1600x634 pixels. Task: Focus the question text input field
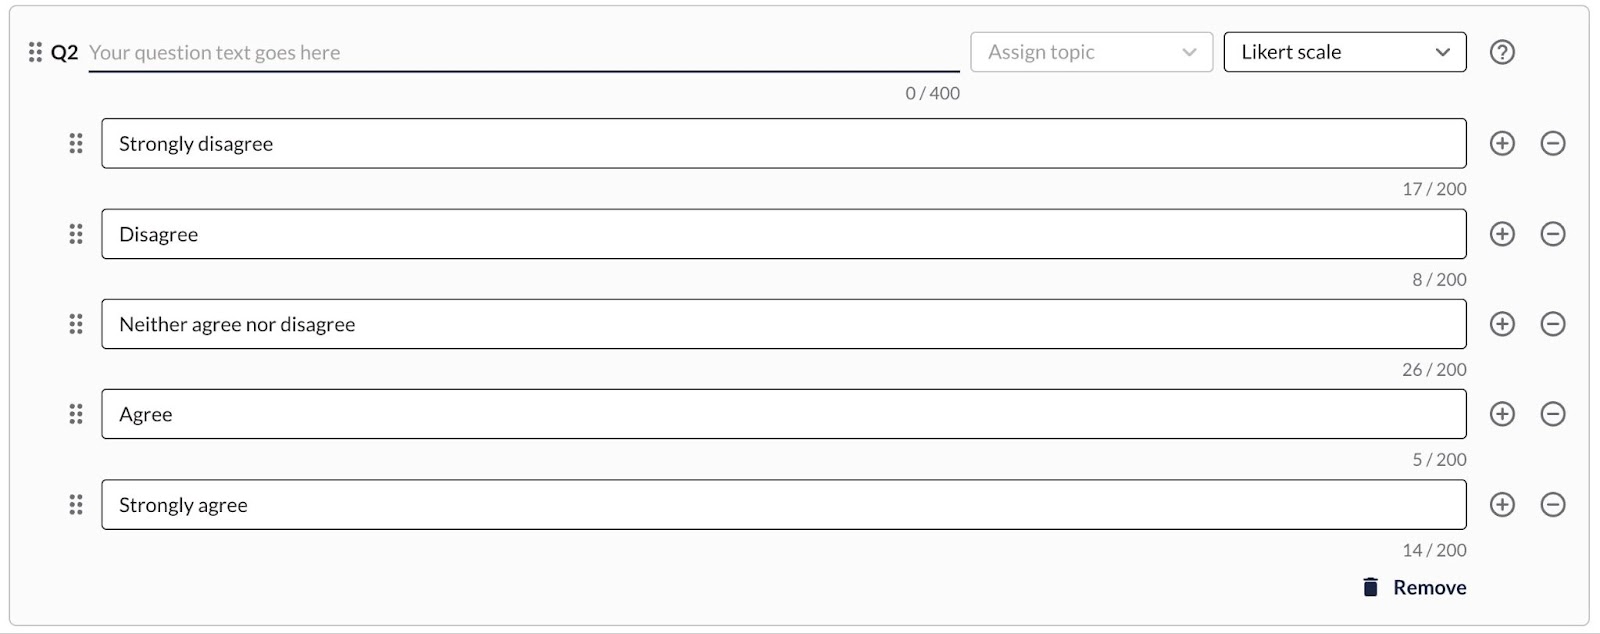[524, 52]
